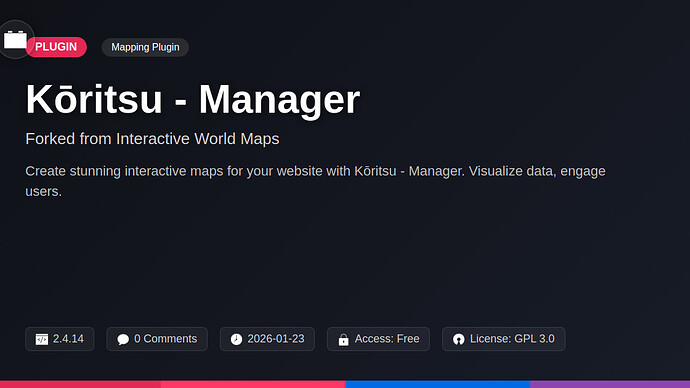Screen dimensions: 690x388
Task: Click the License: GPL 3.0 label
Action: pos(512,339)
